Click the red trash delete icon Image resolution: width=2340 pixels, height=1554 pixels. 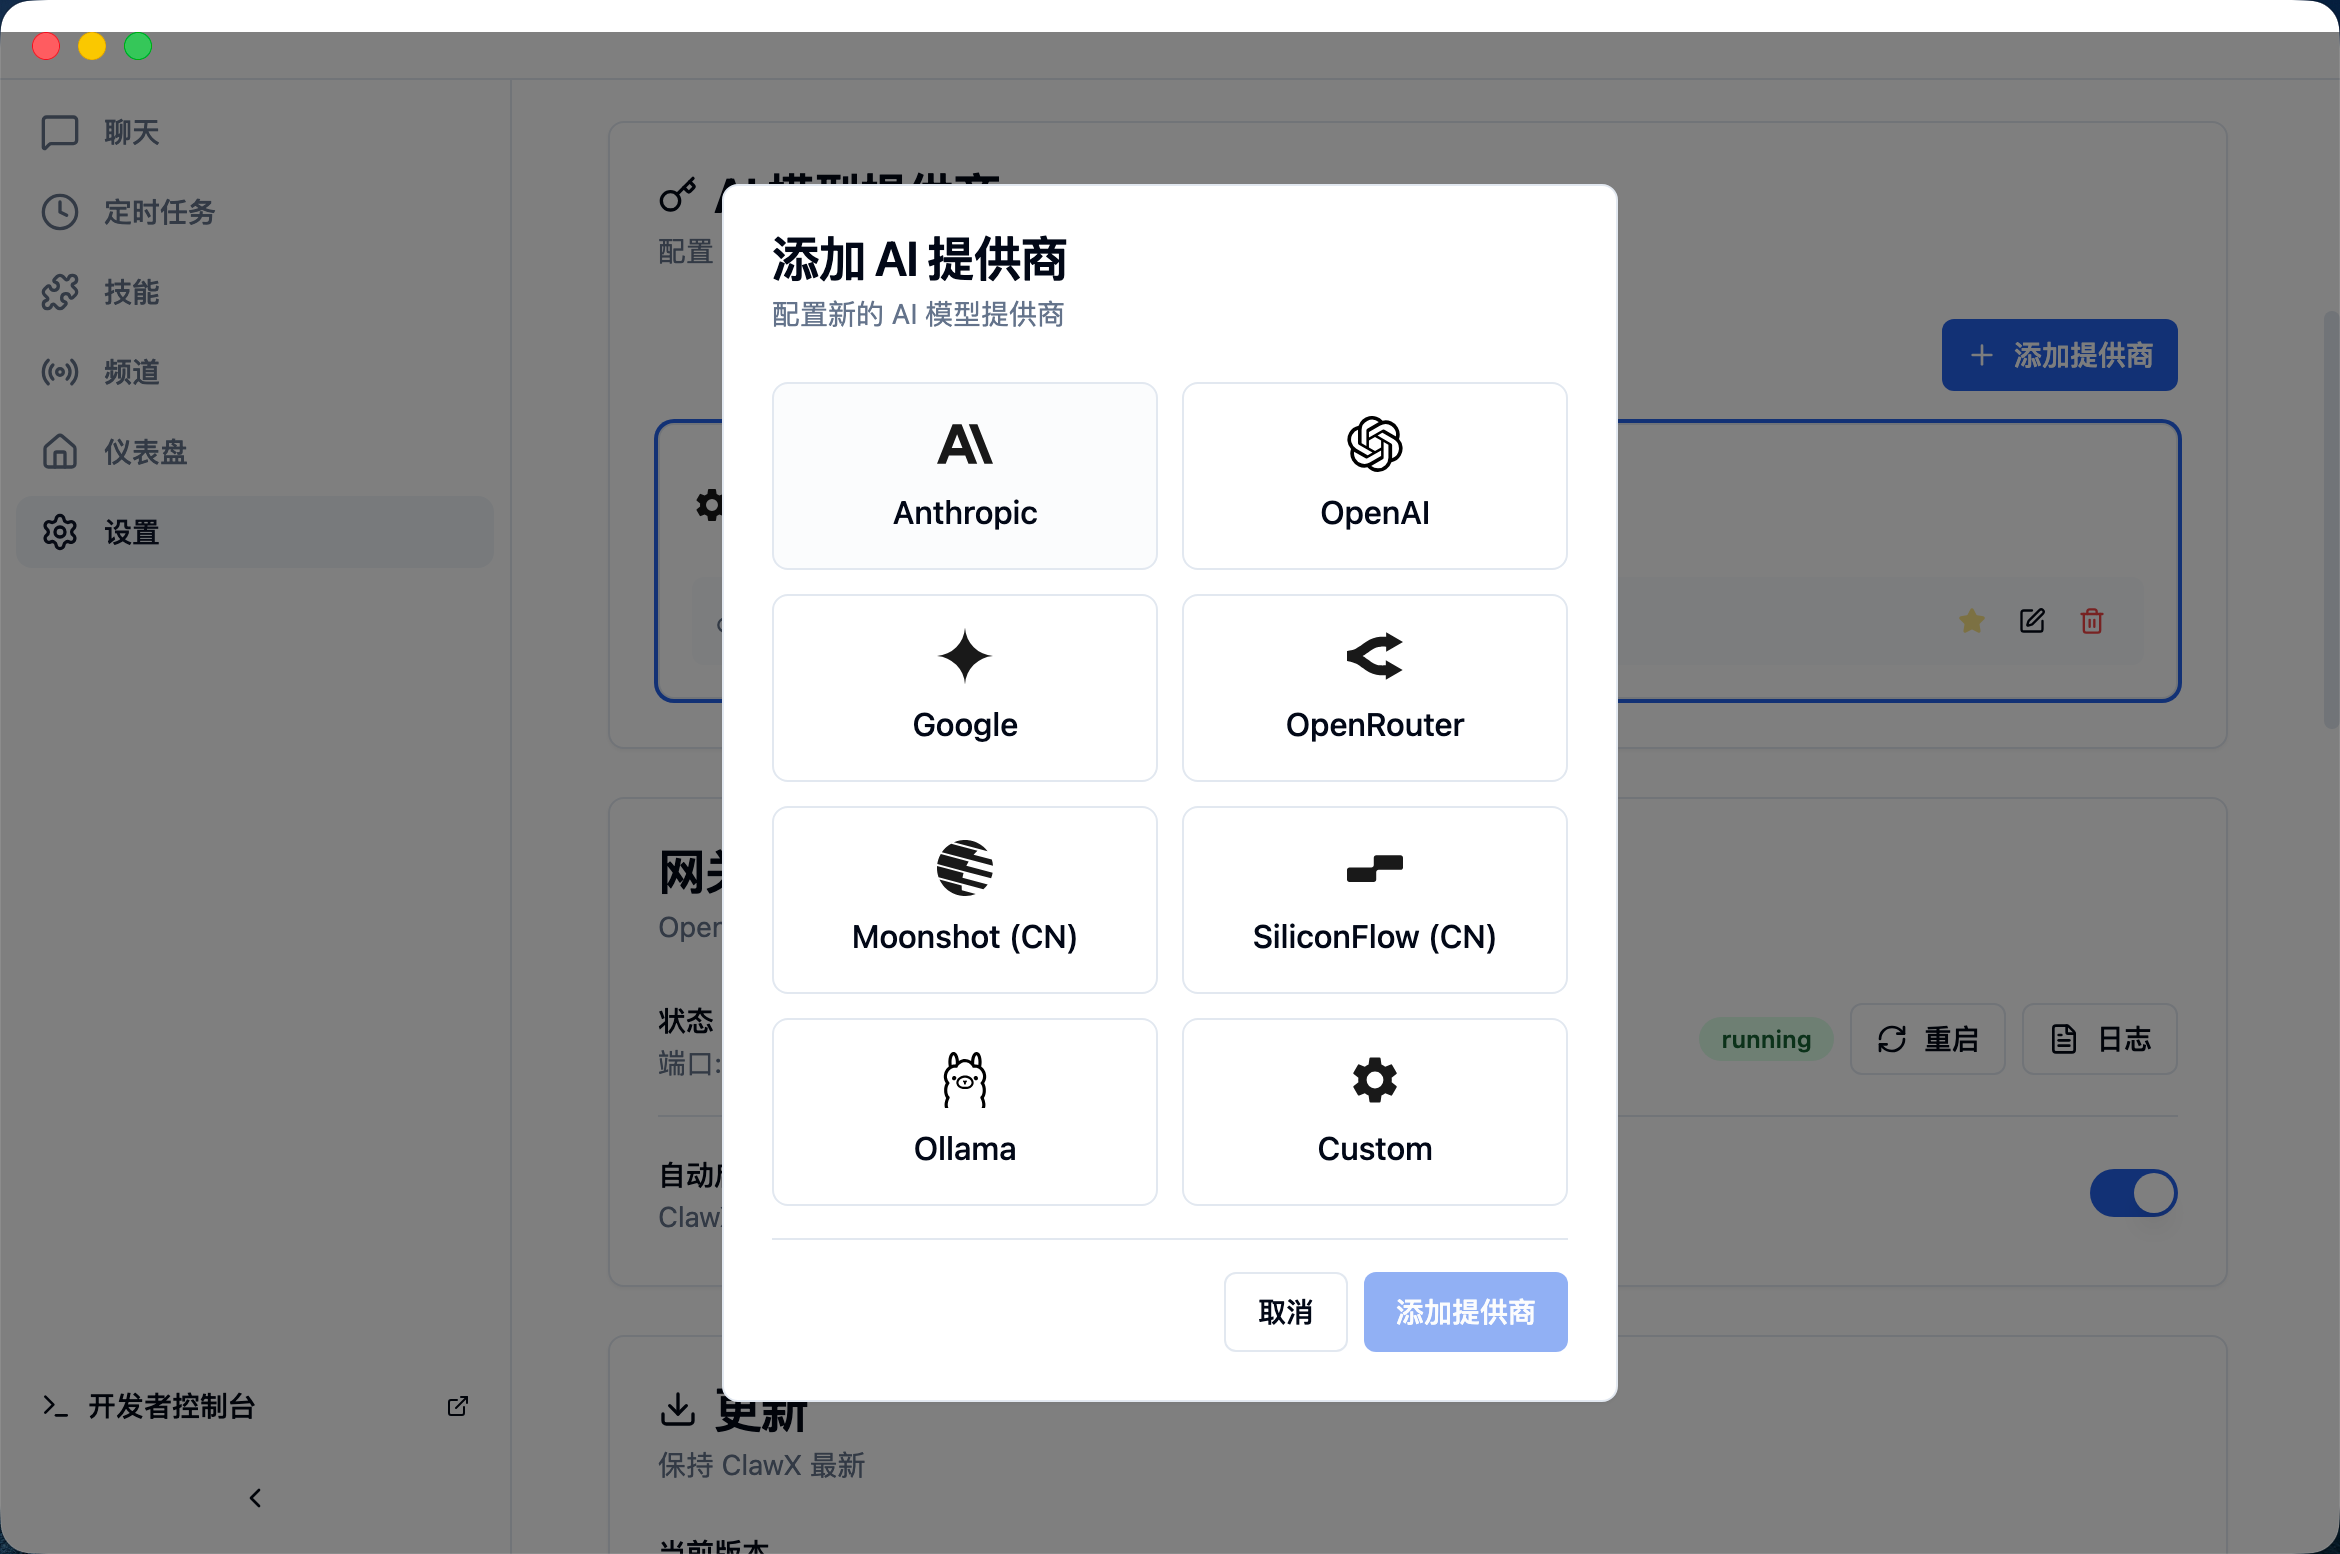coord(2091,621)
